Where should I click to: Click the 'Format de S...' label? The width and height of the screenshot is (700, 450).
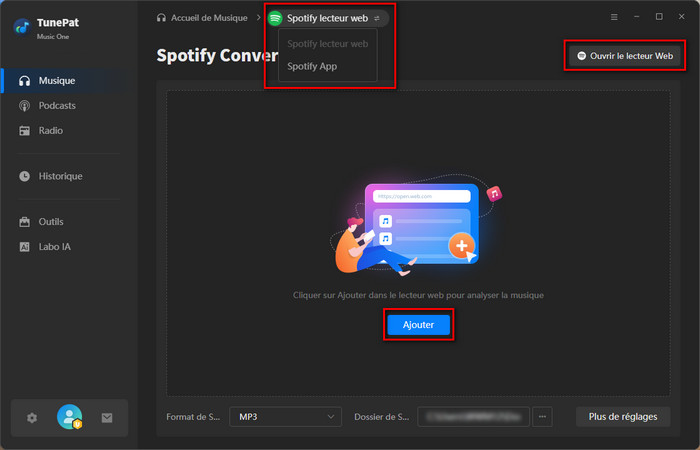click(193, 417)
